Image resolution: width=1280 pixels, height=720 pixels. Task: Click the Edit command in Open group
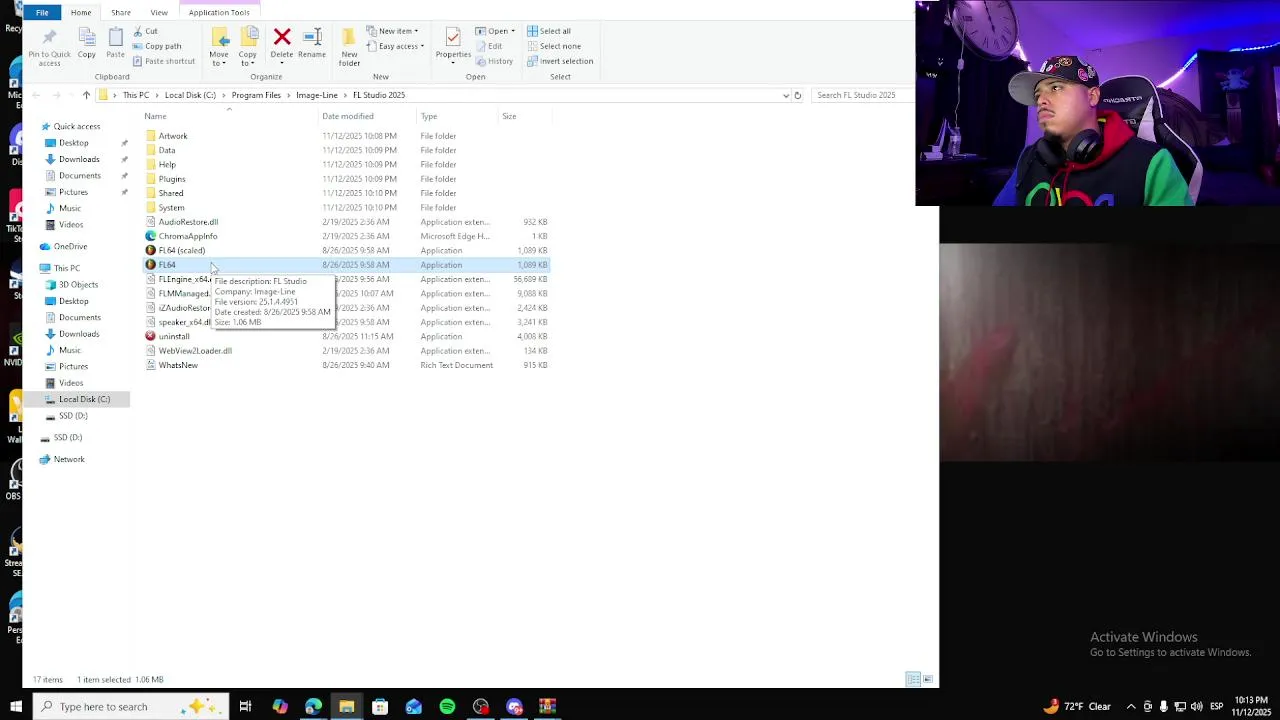[489, 46]
